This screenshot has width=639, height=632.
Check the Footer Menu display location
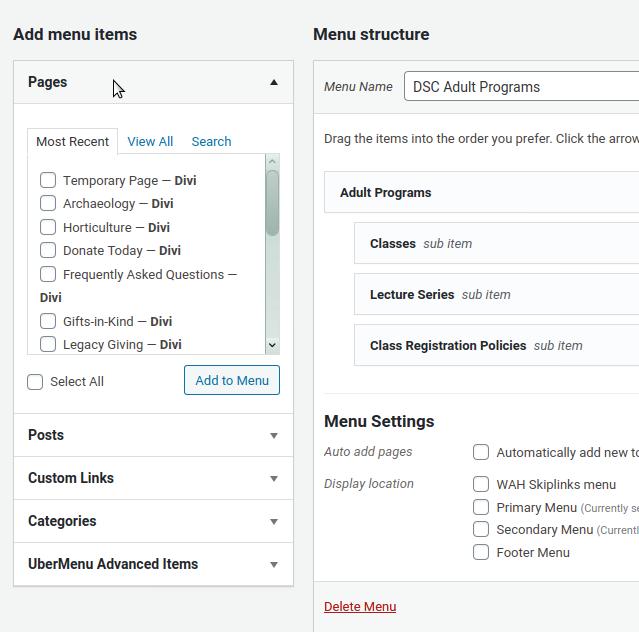[481, 552]
